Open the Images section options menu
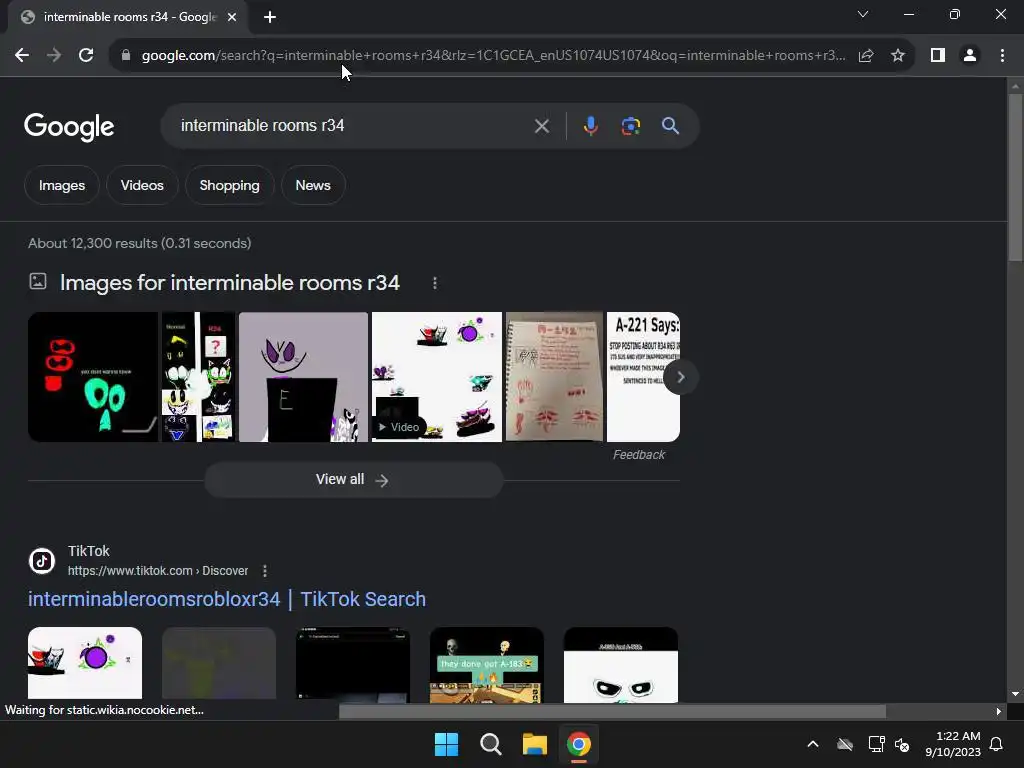 point(435,283)
